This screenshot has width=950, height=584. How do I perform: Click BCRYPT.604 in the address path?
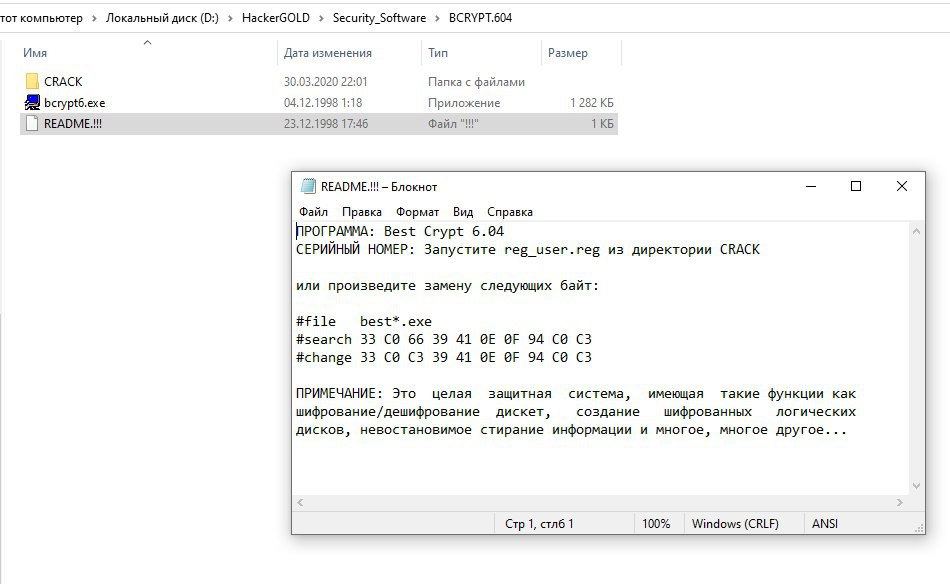click(x=480, y=18)
